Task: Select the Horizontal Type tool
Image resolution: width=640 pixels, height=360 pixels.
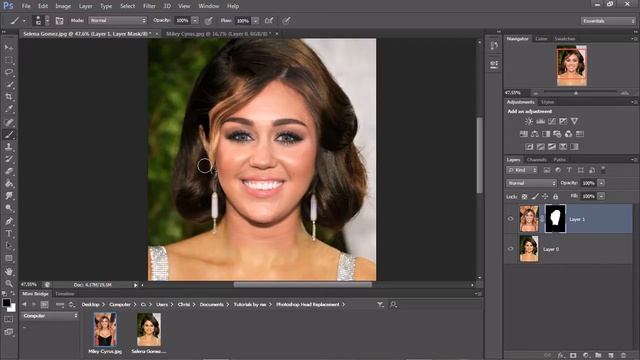Action: (9, 234)
